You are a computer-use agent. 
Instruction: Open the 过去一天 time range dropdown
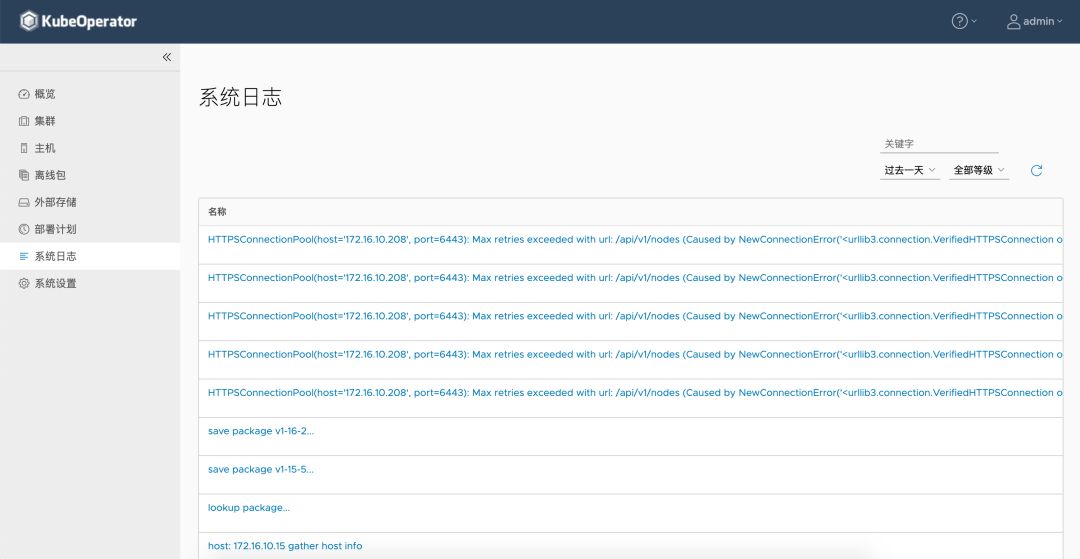tap(910, 170)
